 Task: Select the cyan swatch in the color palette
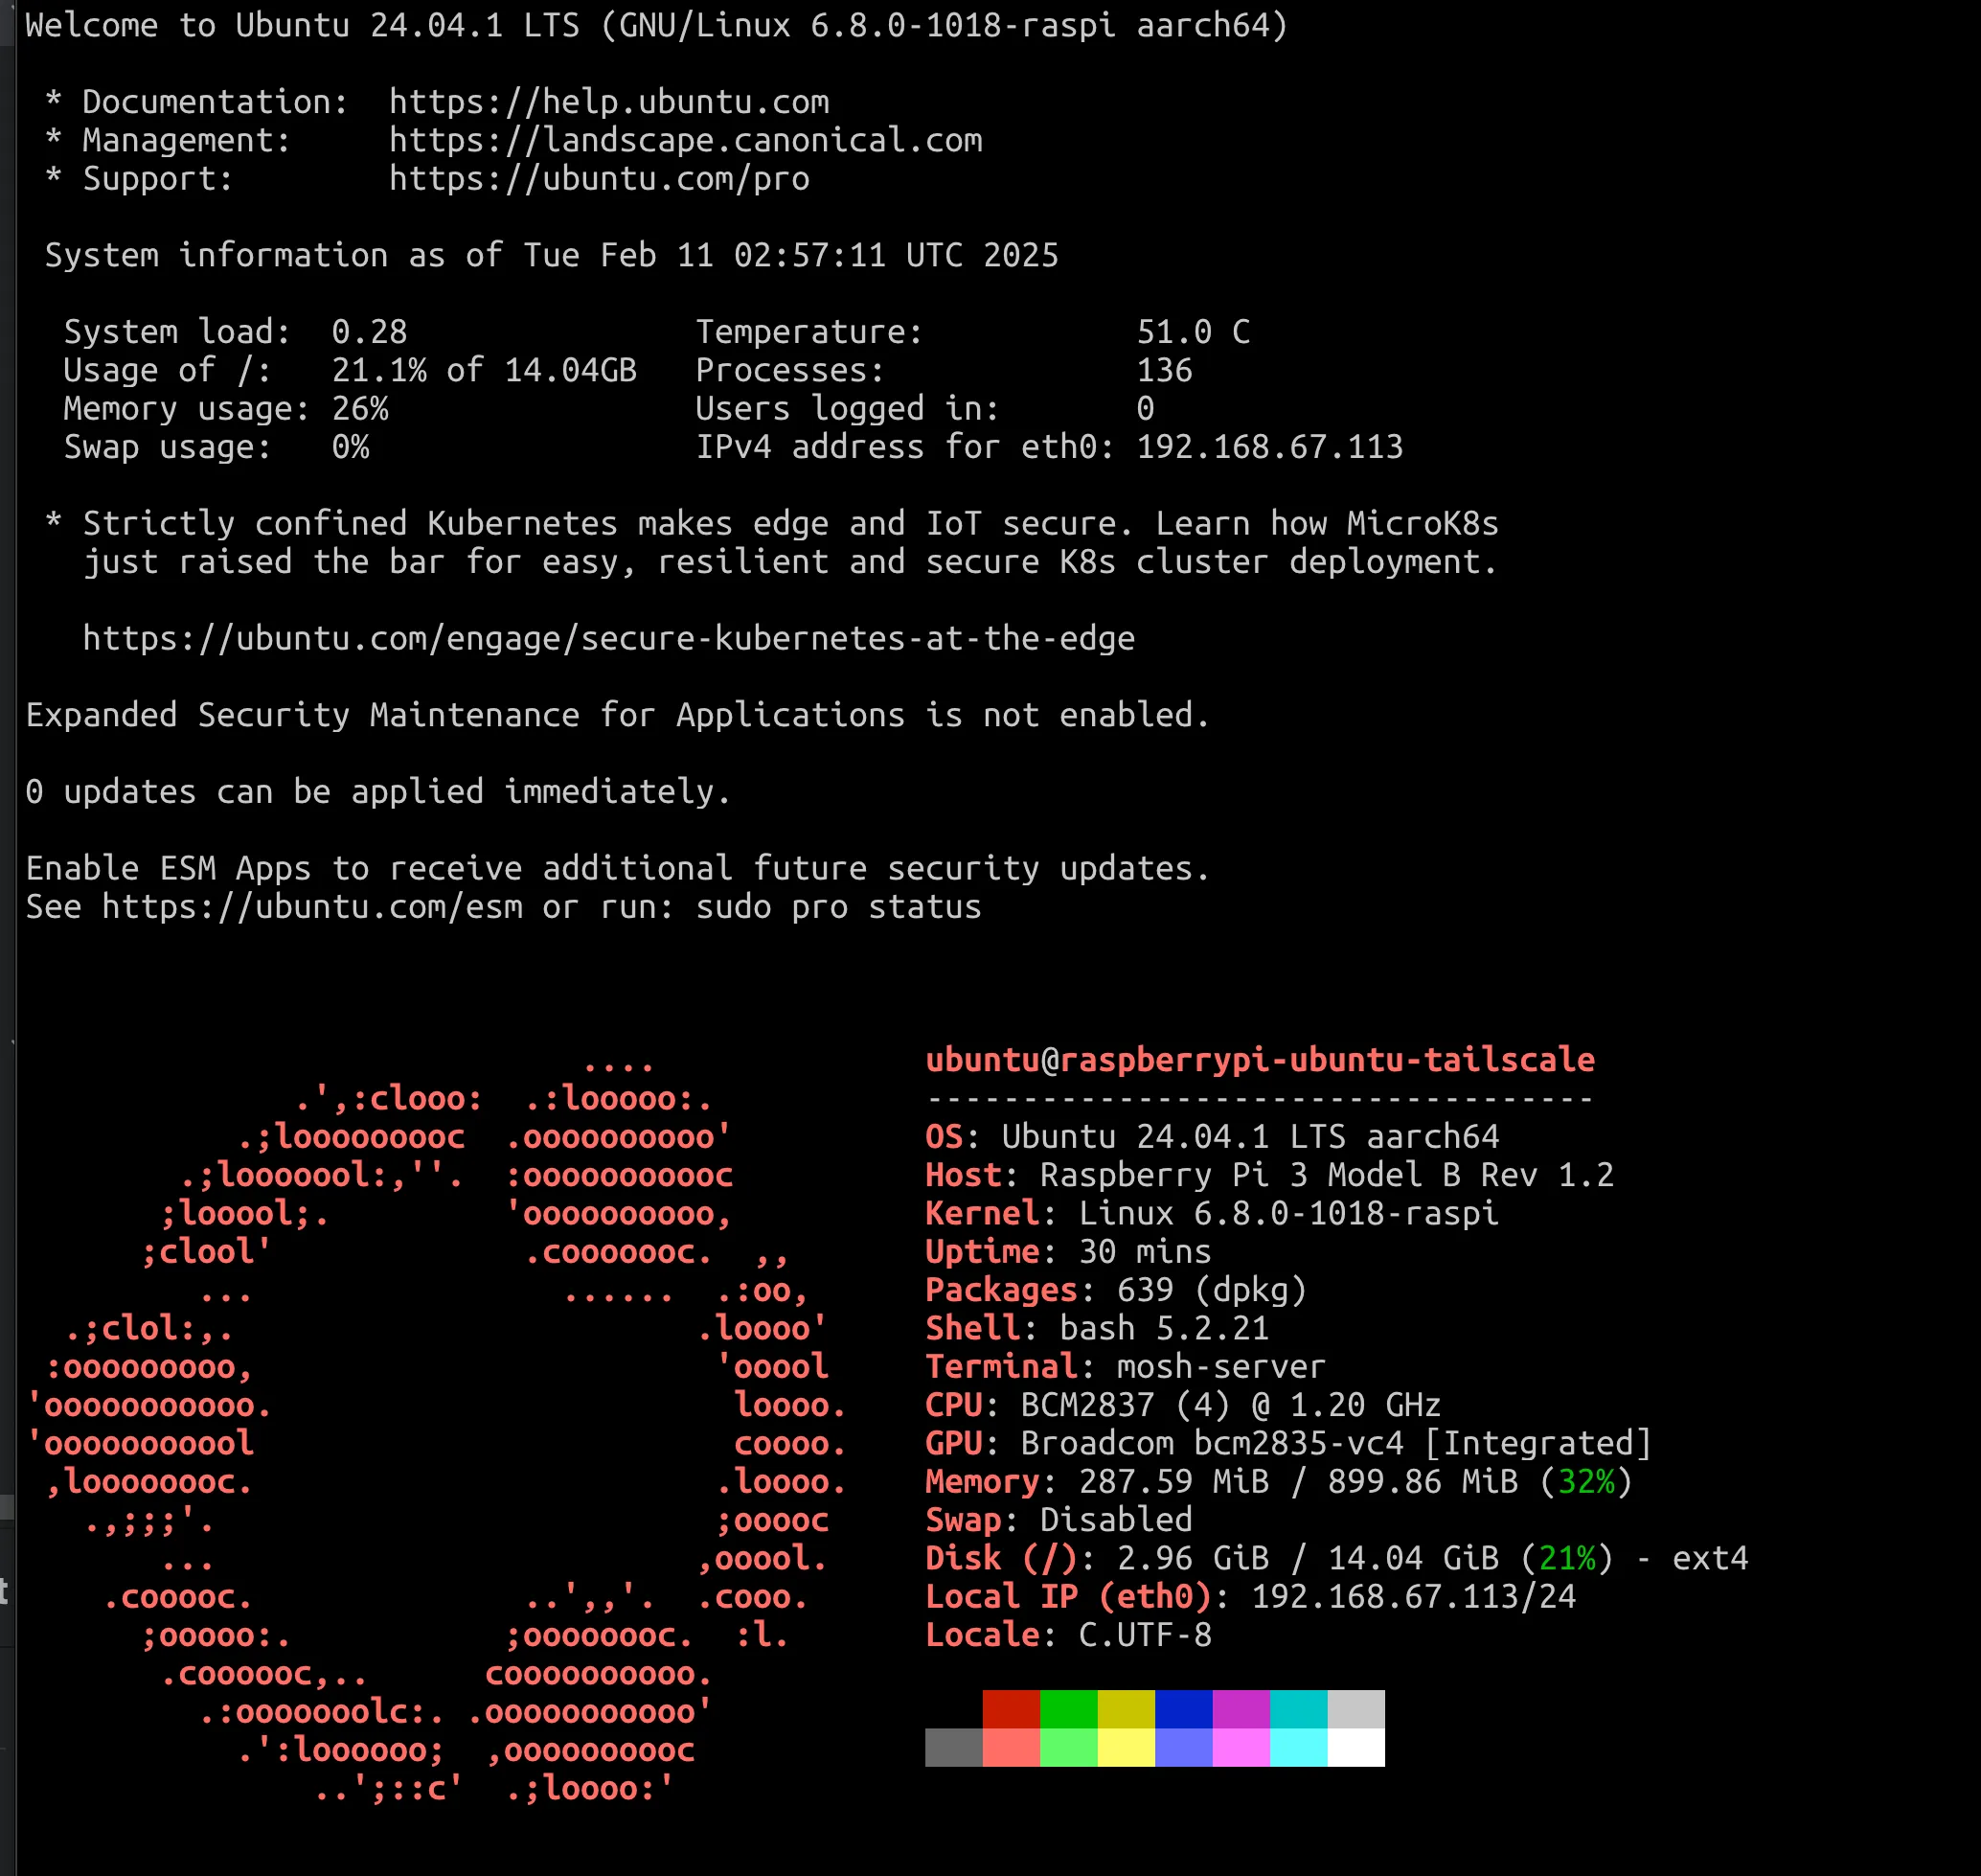1299,1710
